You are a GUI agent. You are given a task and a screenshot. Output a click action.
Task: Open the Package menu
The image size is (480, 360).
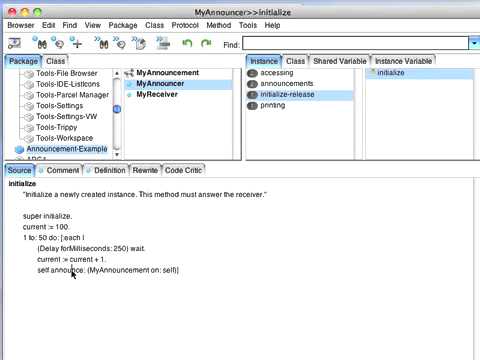[x=123, y=25]
